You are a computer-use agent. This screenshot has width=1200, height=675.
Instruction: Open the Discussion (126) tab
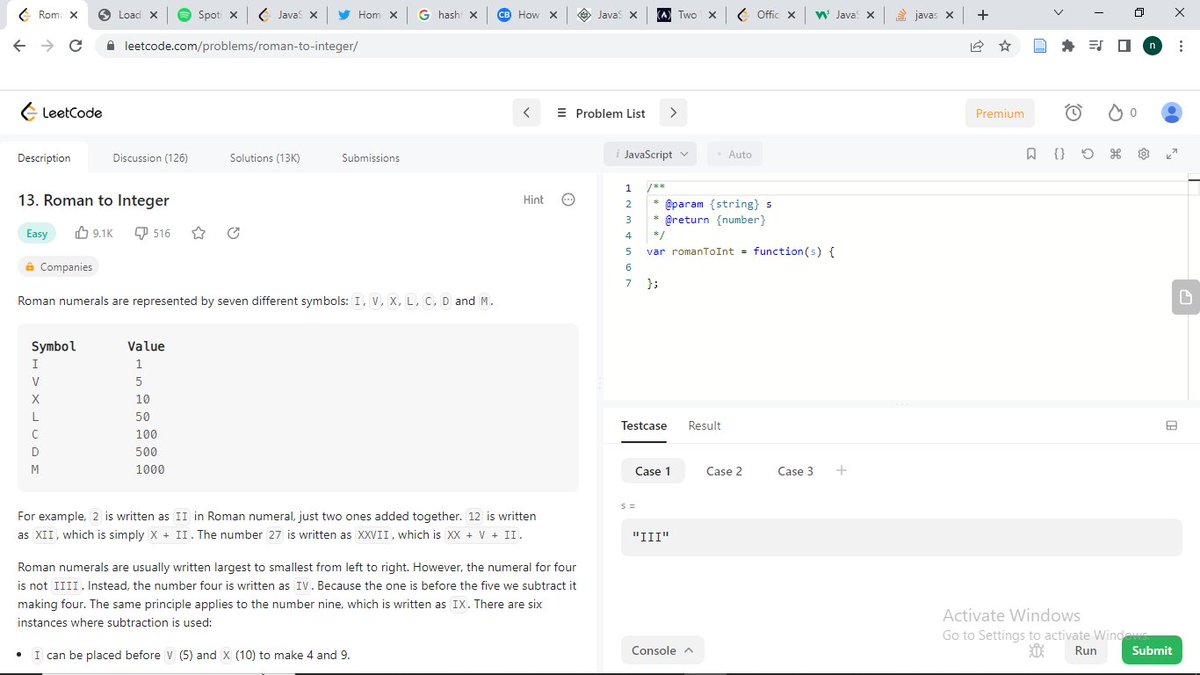pyautogui.click(x=150, y=158)
